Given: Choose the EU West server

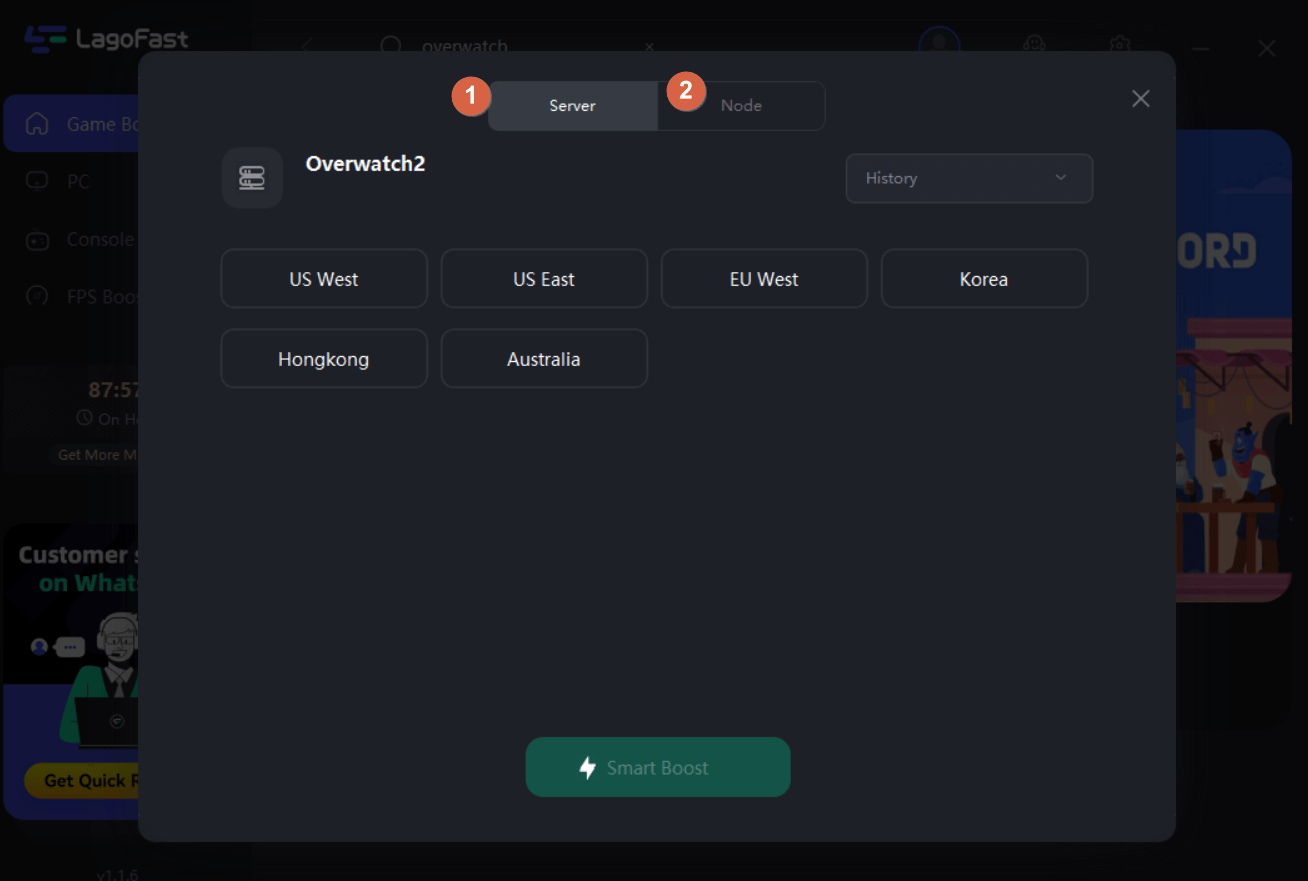Looking at the screenshot, I should tap(764, 279).
